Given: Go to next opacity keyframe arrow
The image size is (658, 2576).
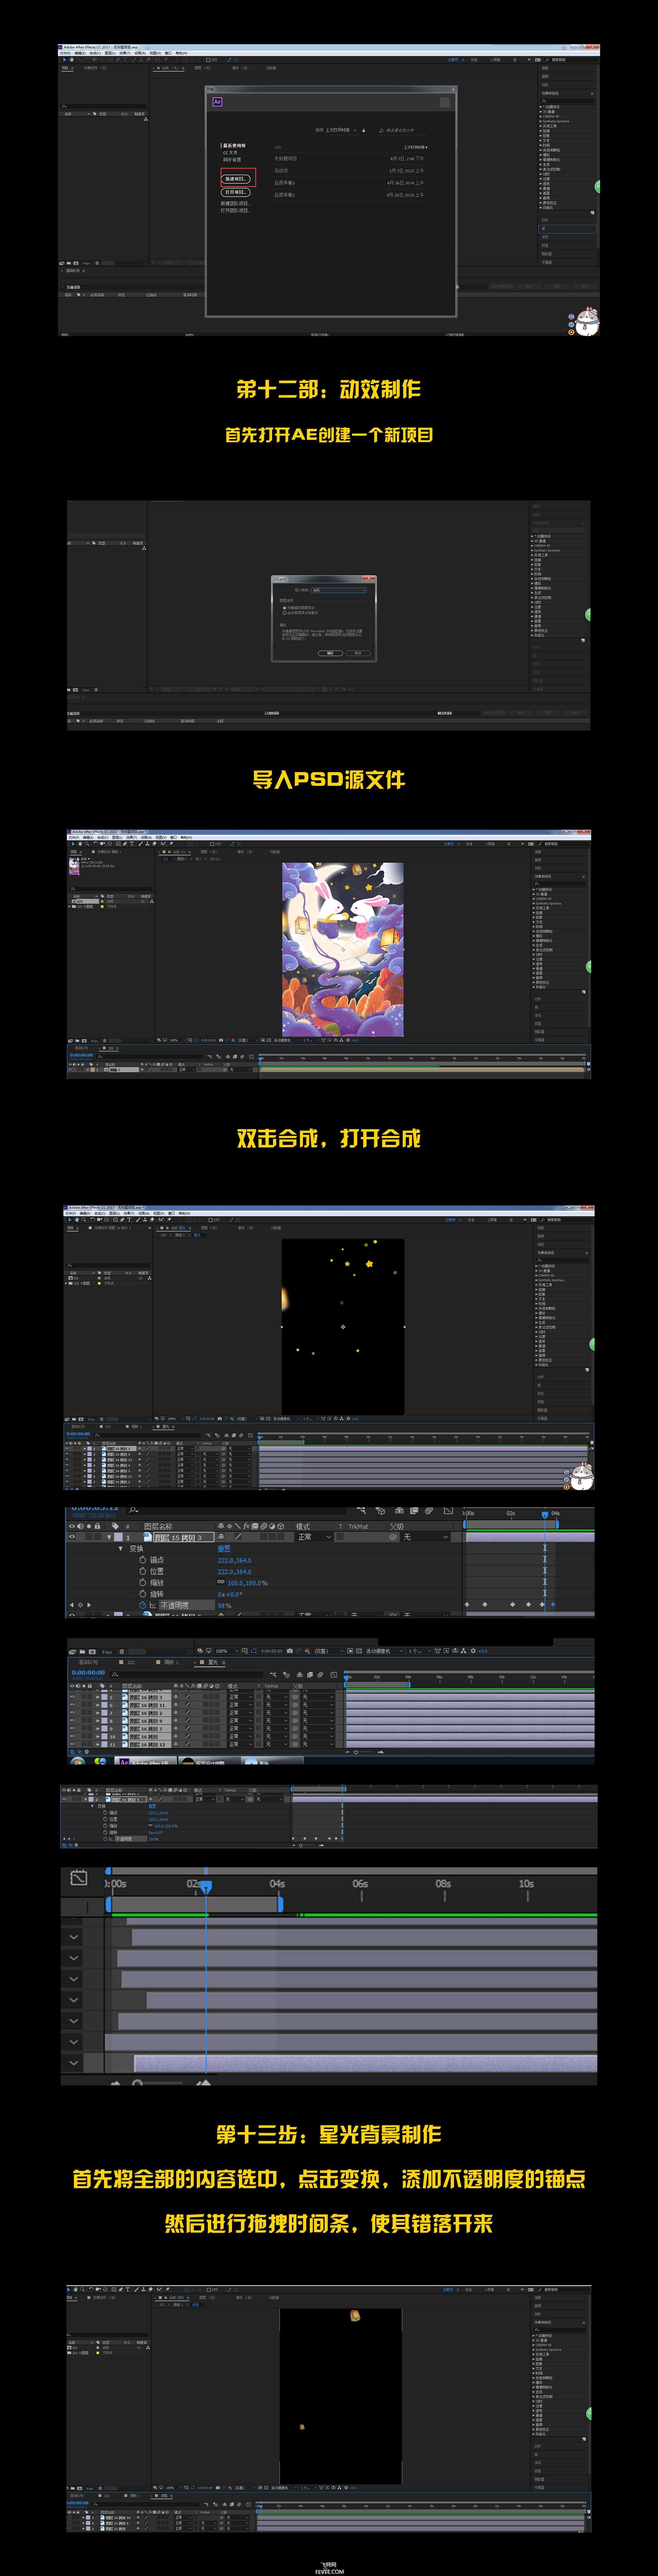Looking at the screenshot, I should 89,1605.
